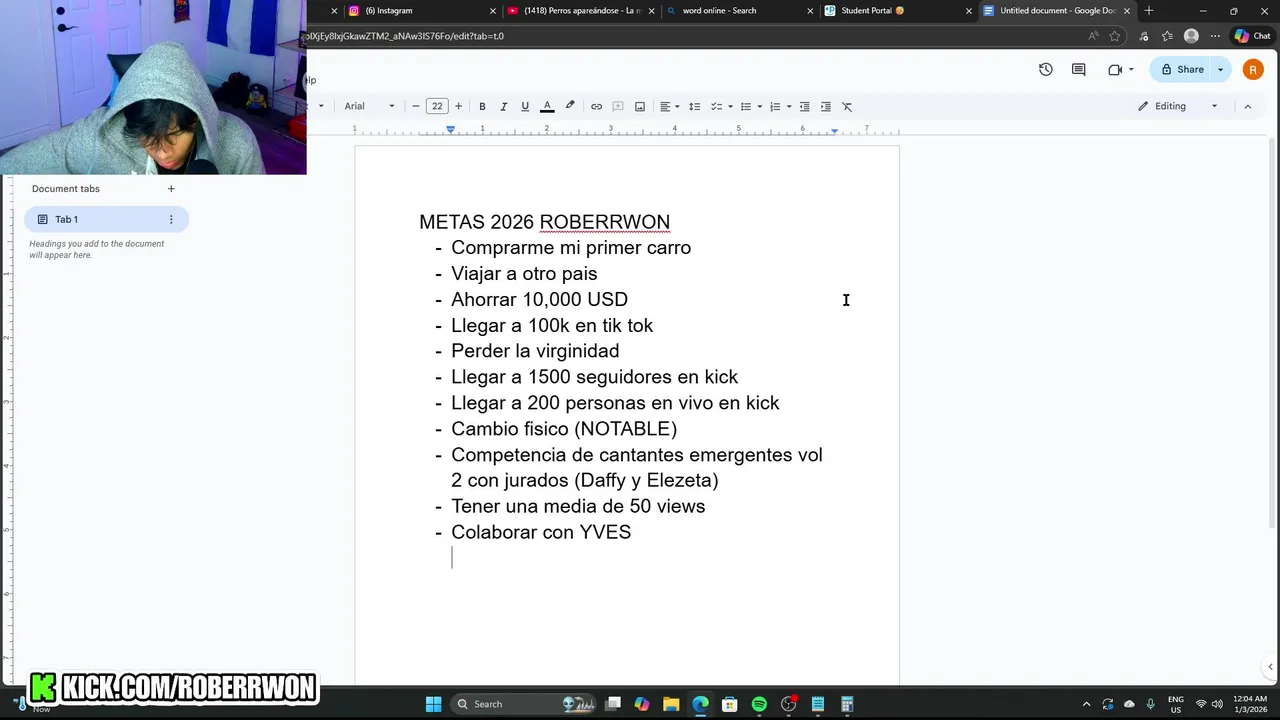Image resolution: width=1280 pixels, height=720 pixels.
Task: Click the increase indent icon
Action: [825, 106]
